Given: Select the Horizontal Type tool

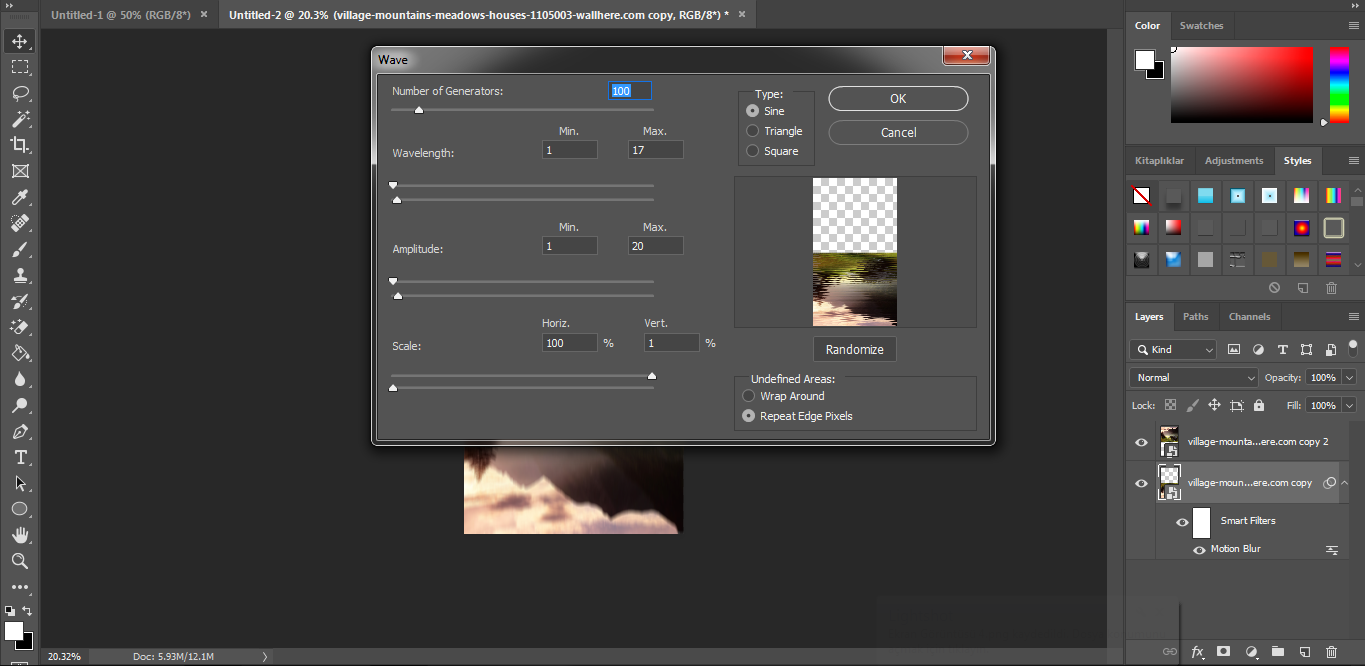Looking at the screenshot, I should point(20,457).
